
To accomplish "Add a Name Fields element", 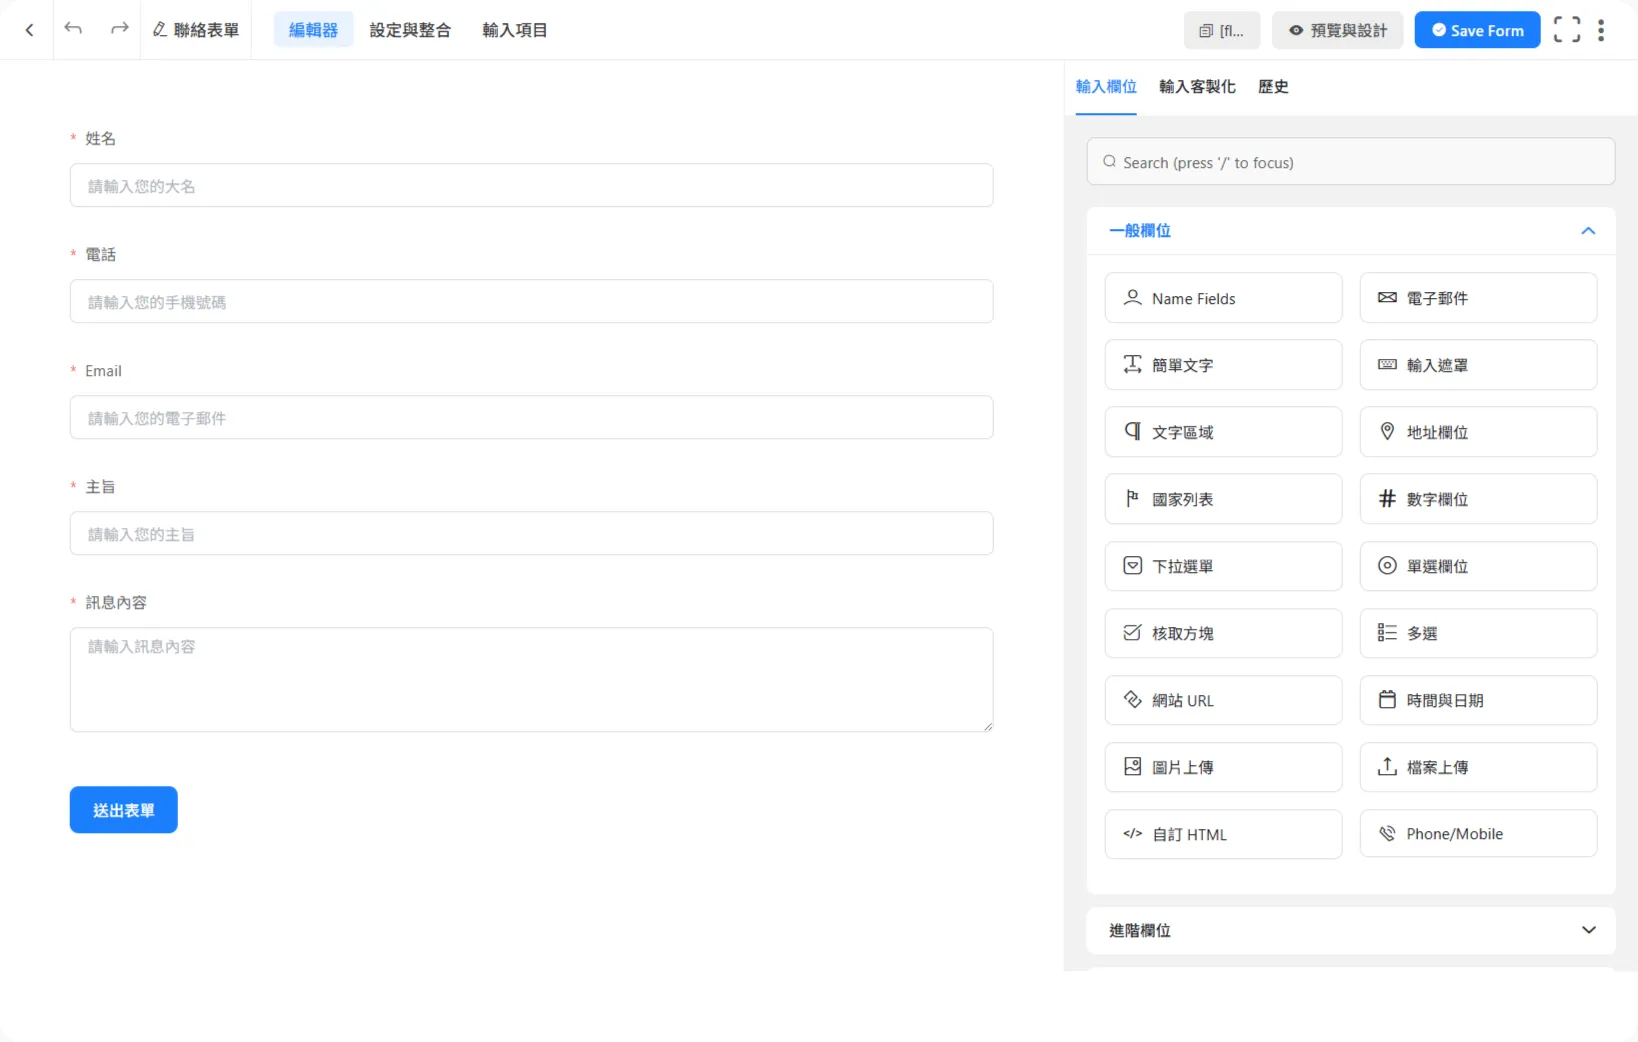I will pos(1222,298).
